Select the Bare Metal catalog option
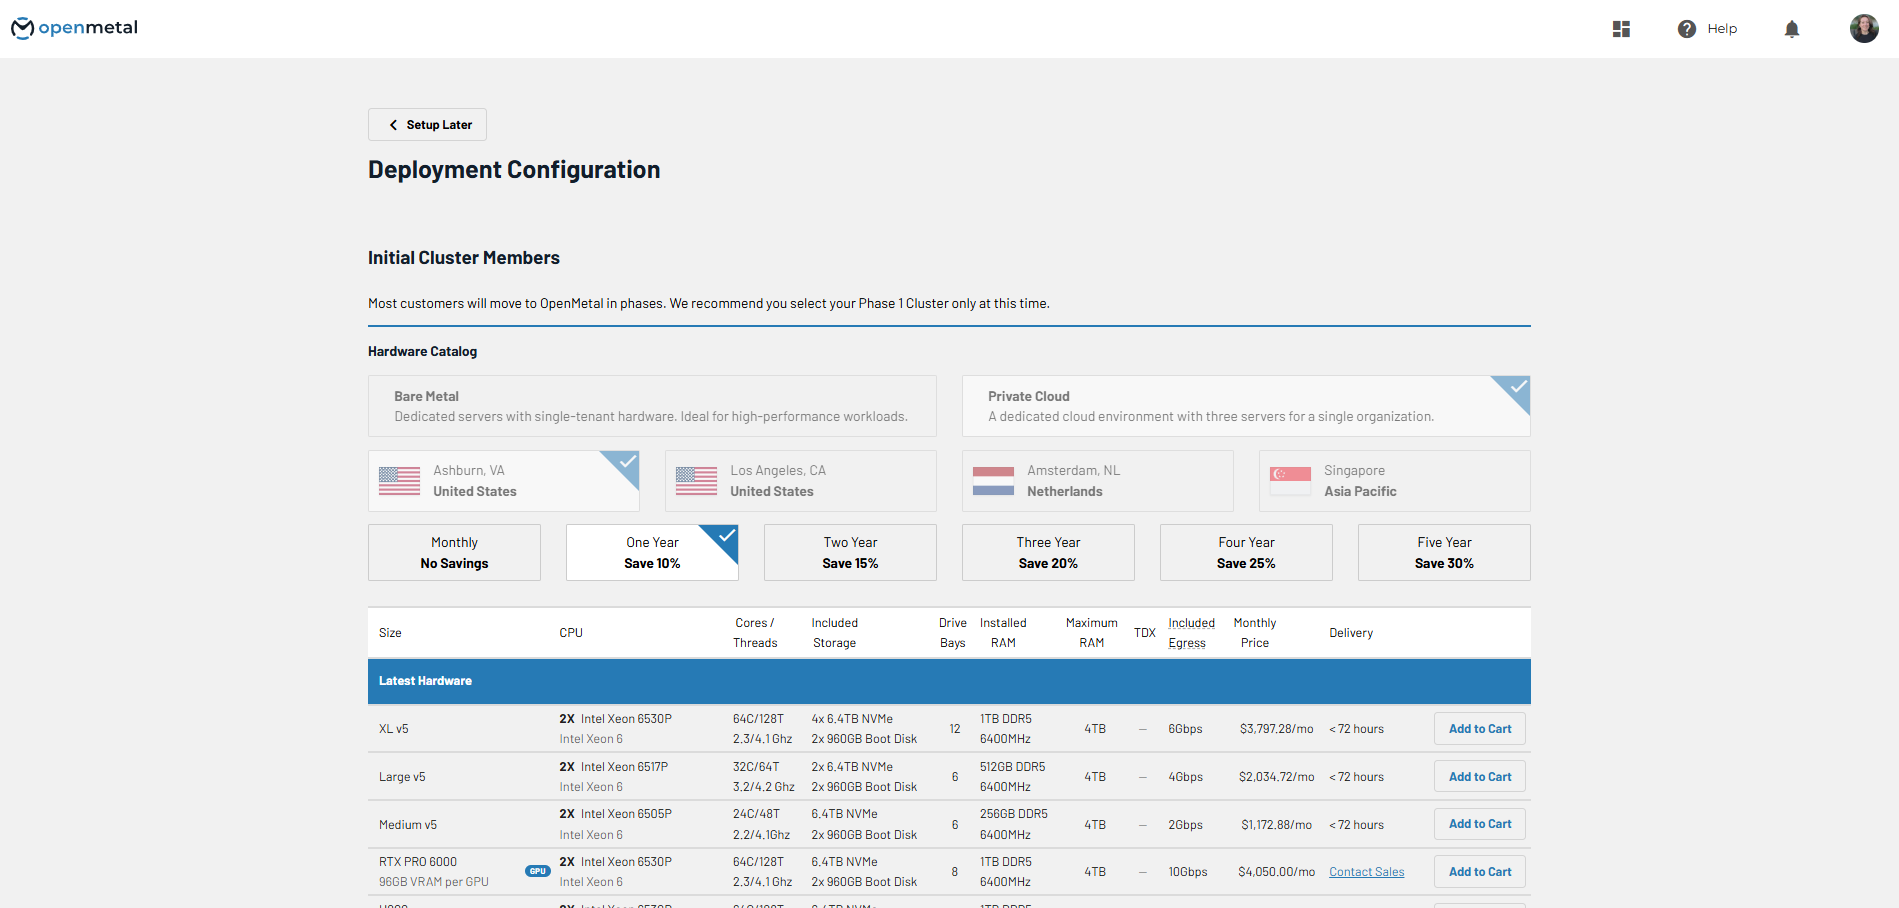1899x908 pixels. tap(652, 406)
